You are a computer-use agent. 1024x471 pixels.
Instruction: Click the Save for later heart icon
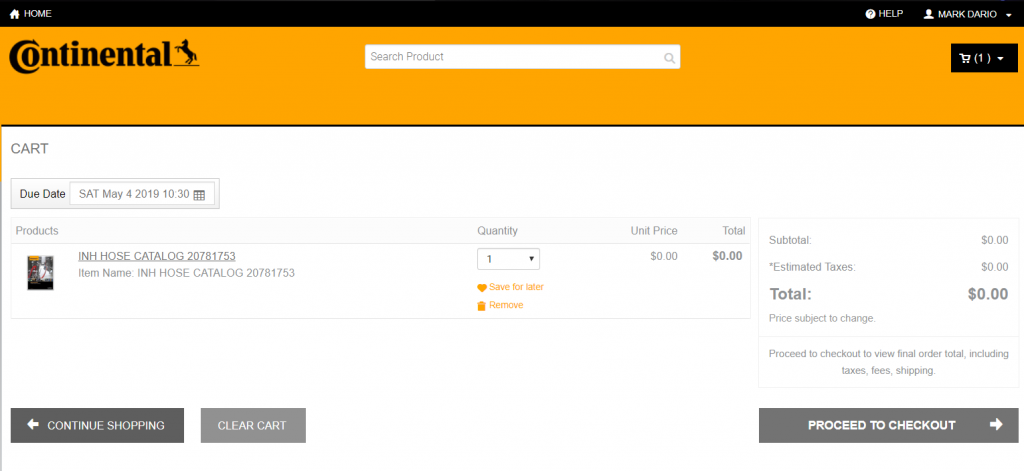(482, 288)
